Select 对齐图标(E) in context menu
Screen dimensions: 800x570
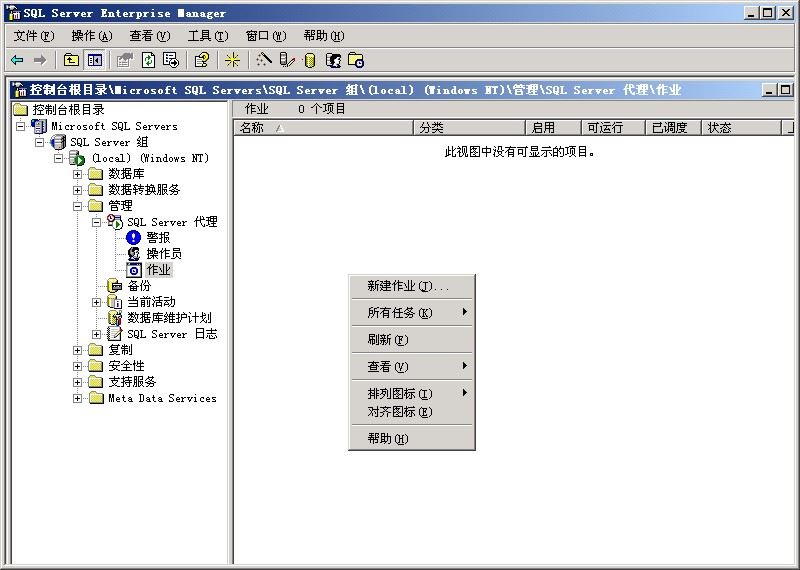pyautogui.click(x=412, y=412)
